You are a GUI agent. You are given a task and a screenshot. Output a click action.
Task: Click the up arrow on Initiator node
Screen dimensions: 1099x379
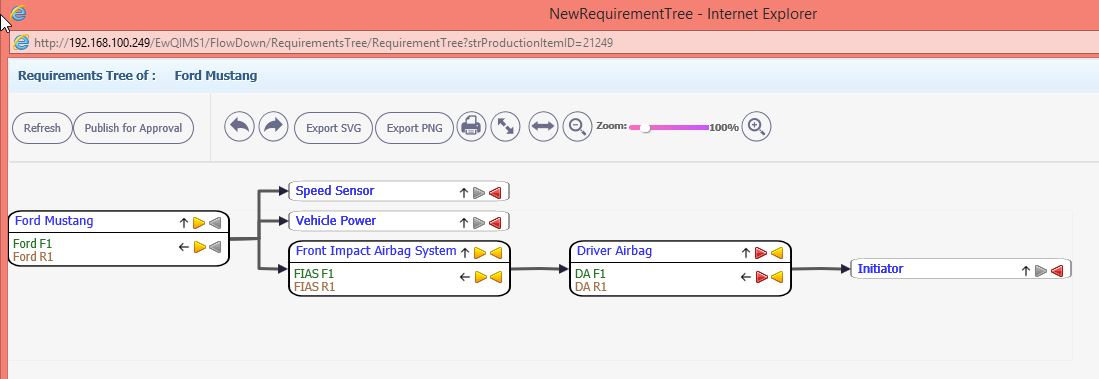coord(1025,270)
